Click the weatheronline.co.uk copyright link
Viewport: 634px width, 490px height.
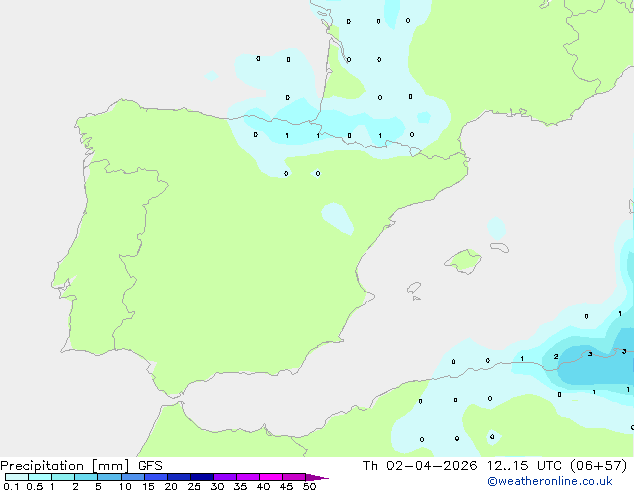coord(550,481)
